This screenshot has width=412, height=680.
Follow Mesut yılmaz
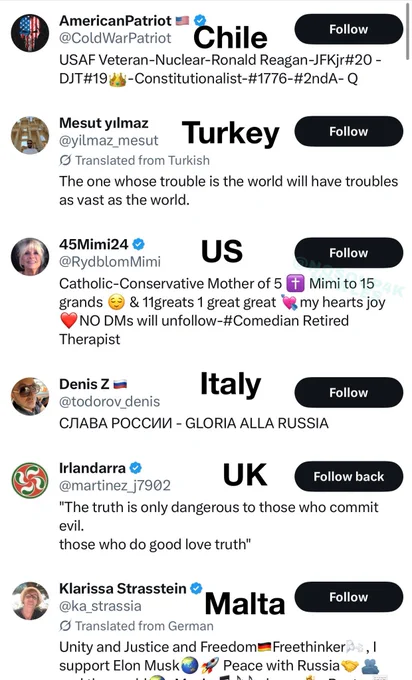click(349, 131)
